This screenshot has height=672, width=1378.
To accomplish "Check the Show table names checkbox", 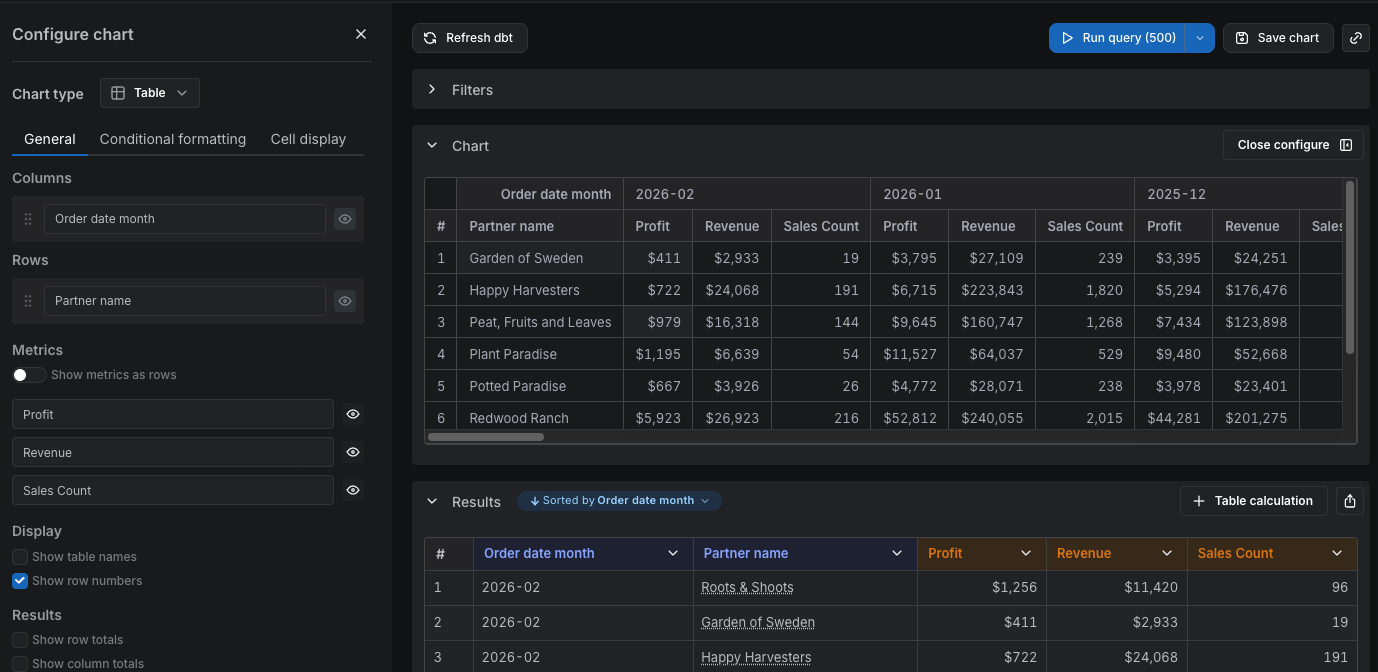I will click(20, 557).
